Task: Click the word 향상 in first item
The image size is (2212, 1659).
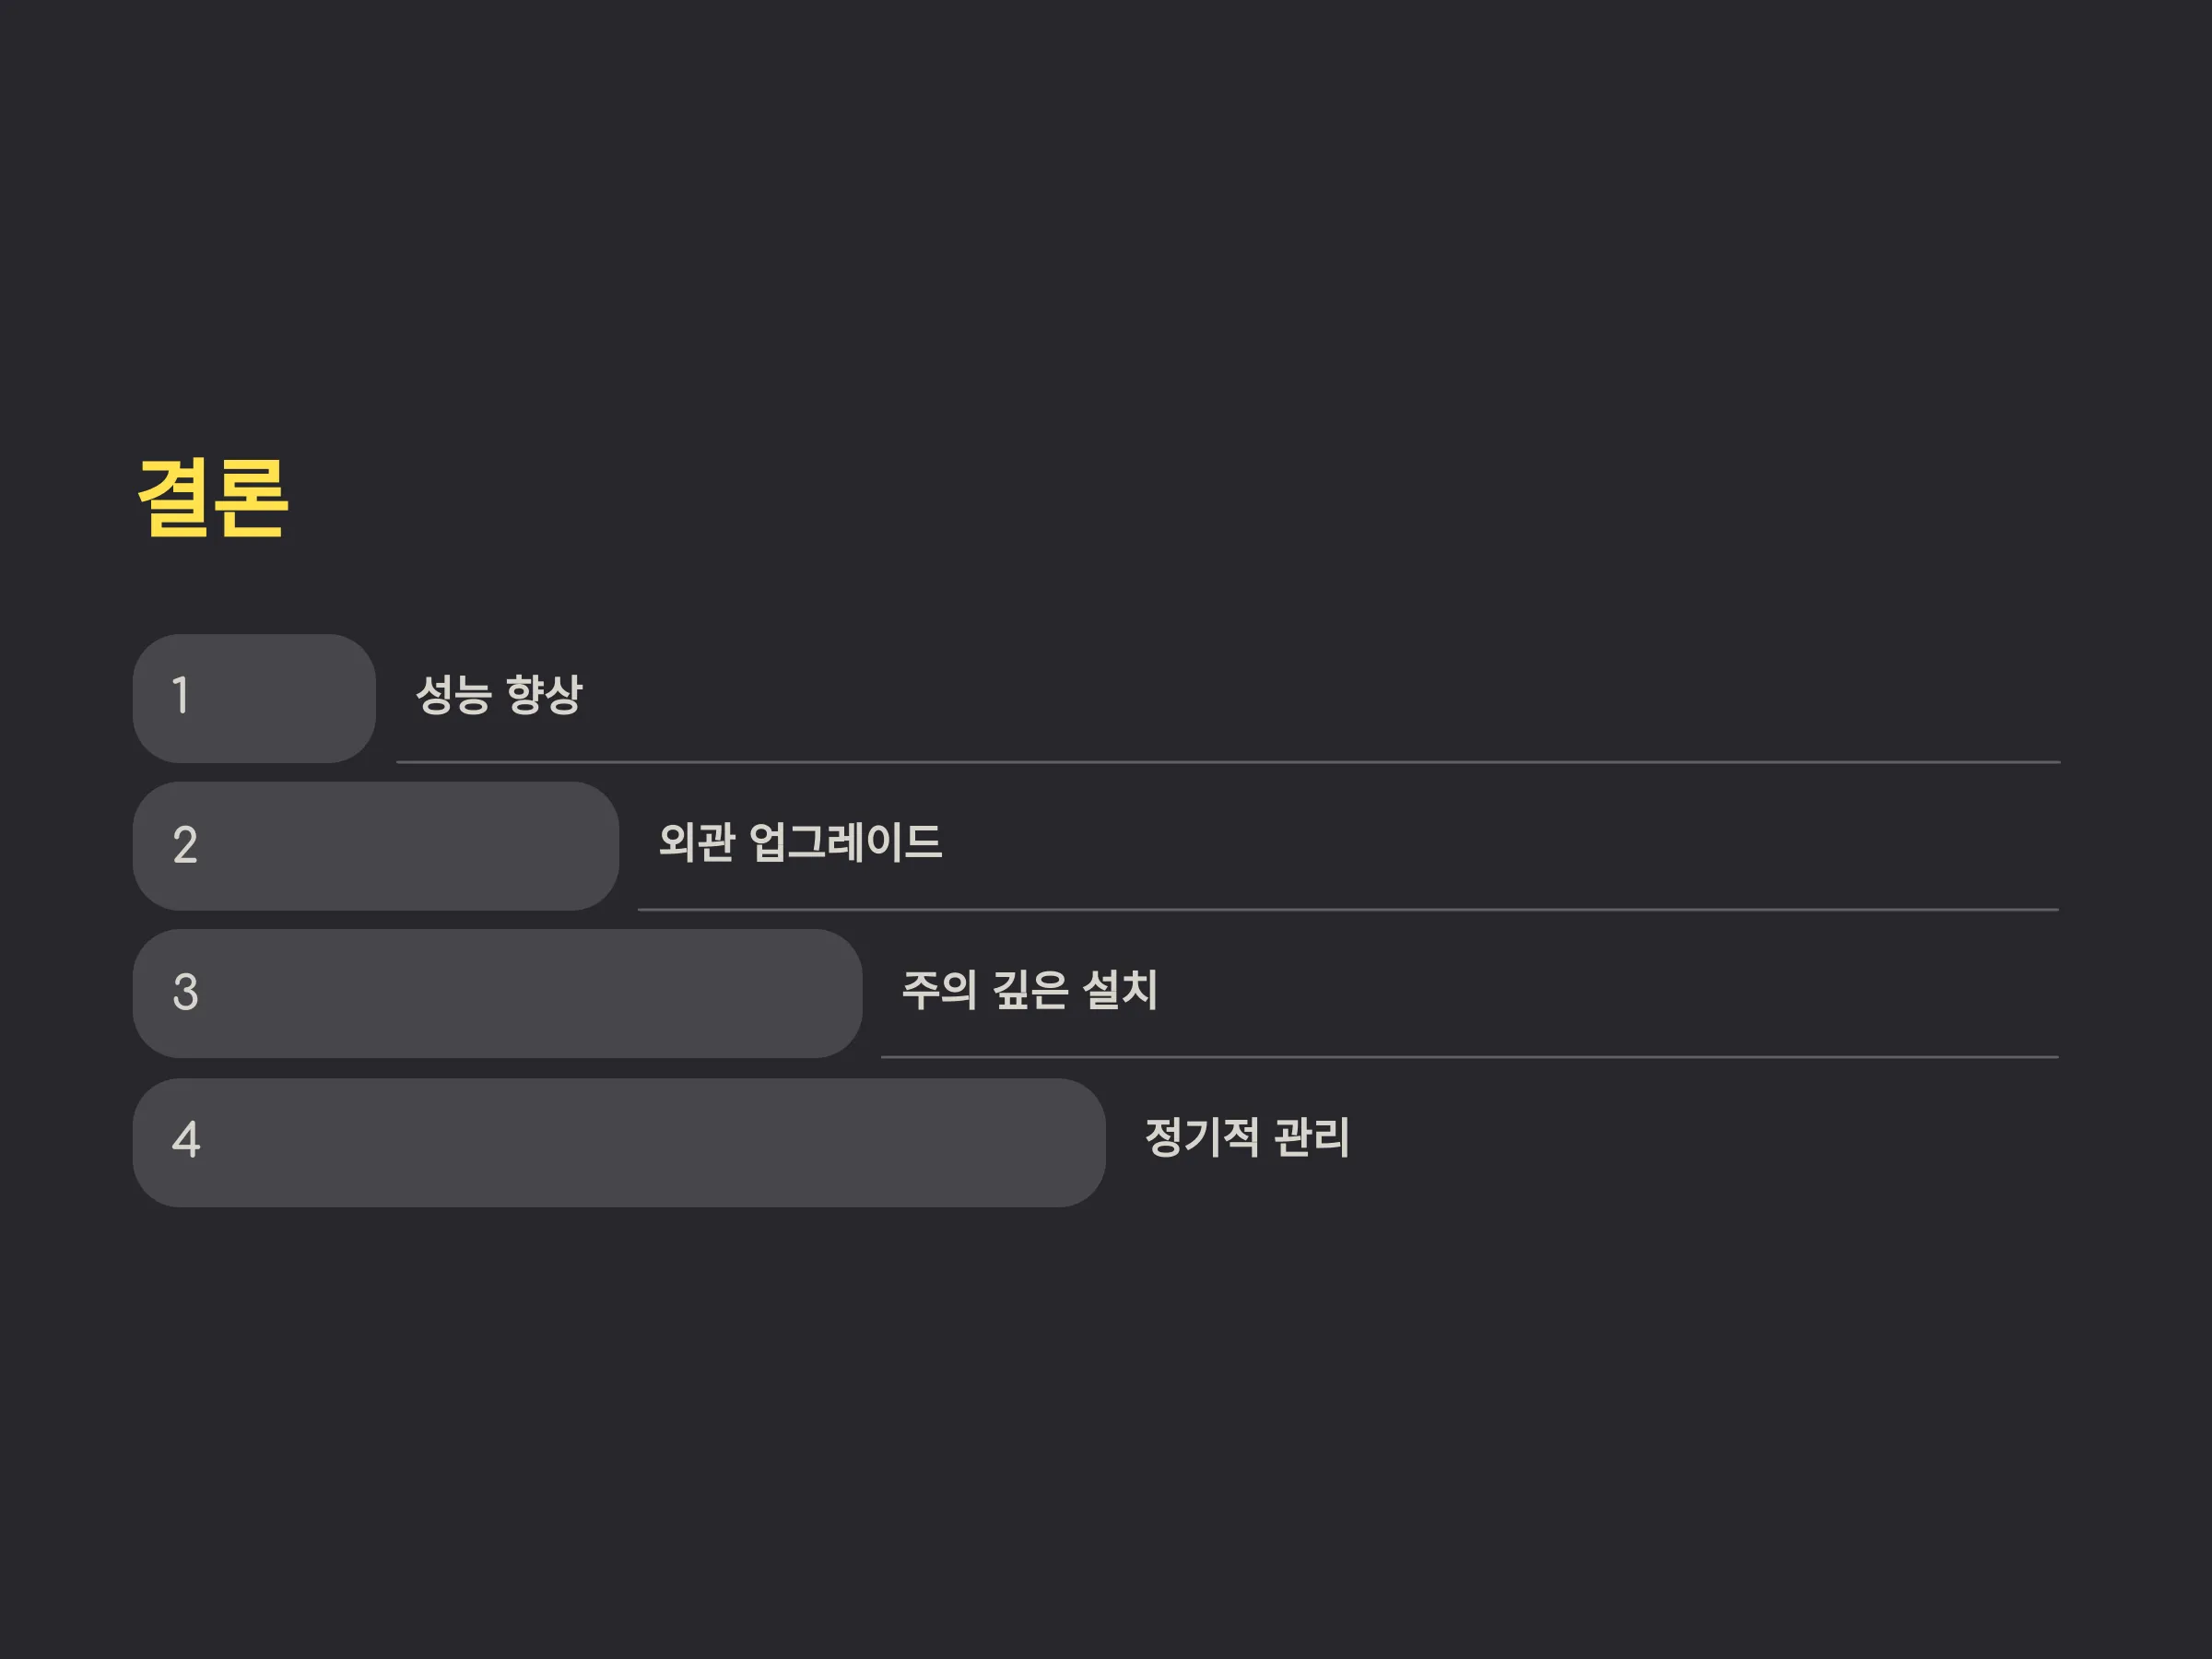Action: pyautogui.click(x=544, y=694)
